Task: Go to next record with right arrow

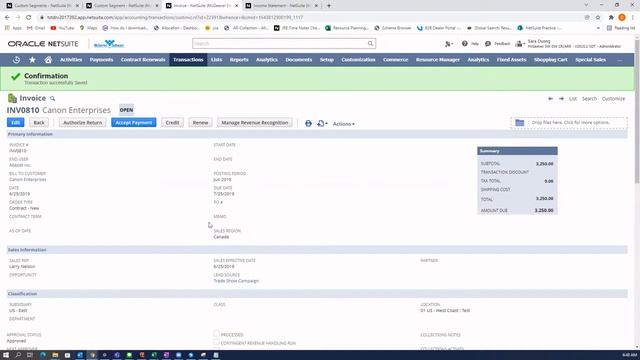Action: click(561, 99)
